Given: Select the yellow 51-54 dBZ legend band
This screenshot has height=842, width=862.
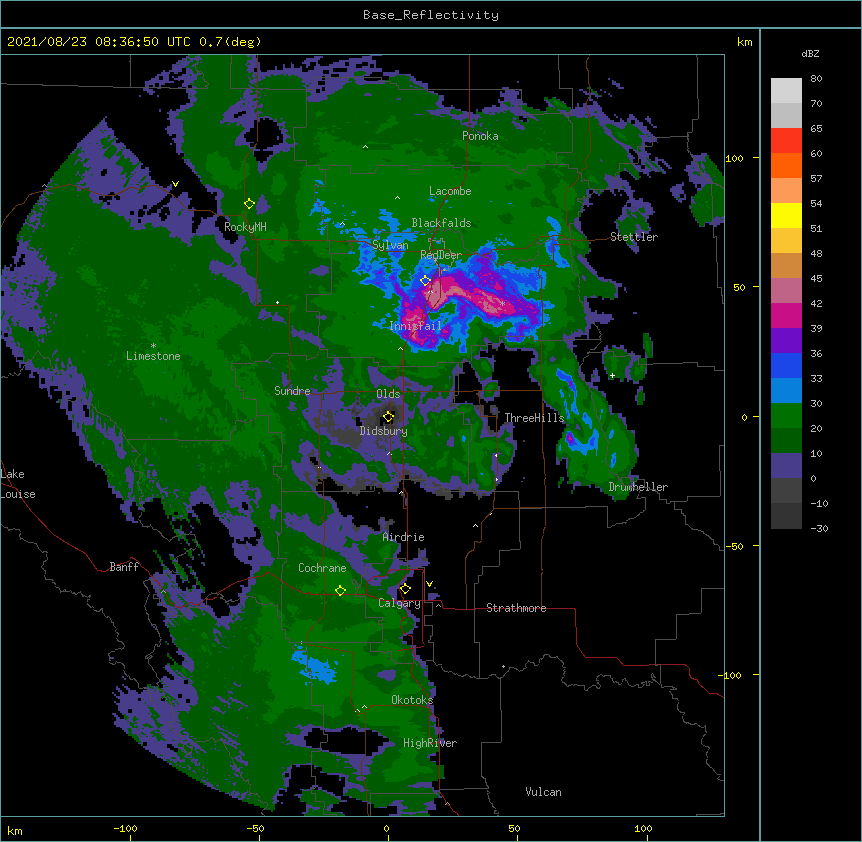Looking at the screenshot, I should click(x=786, y=215).
